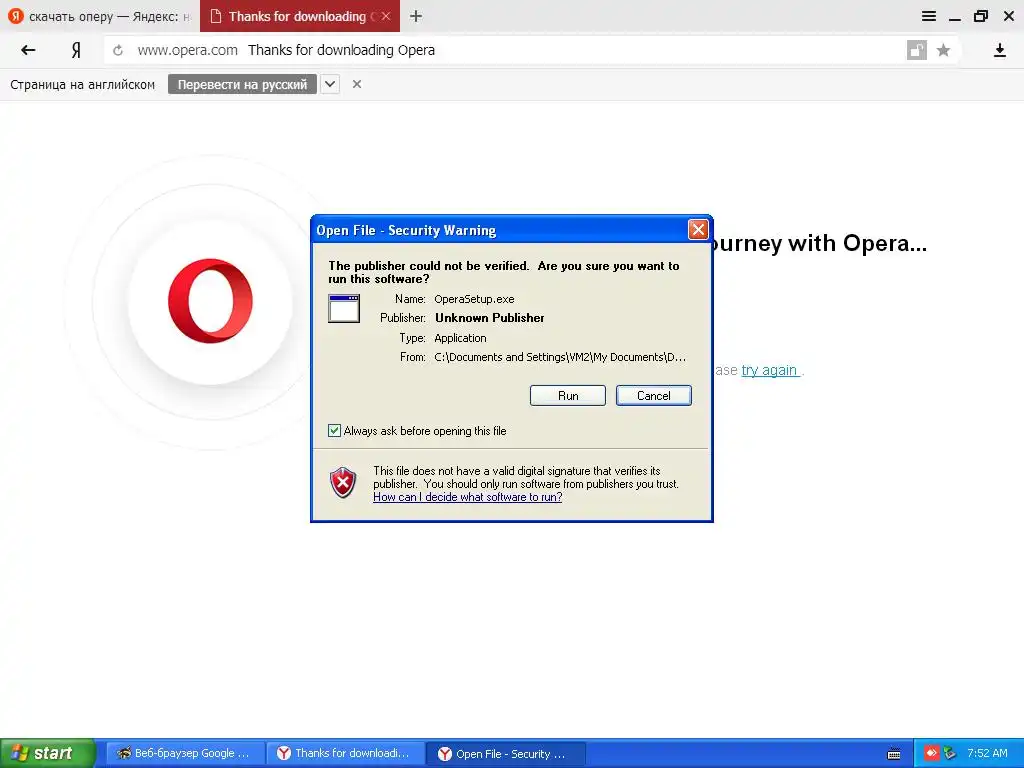Expand the translation options dropdown arrow

click(330, 84)
